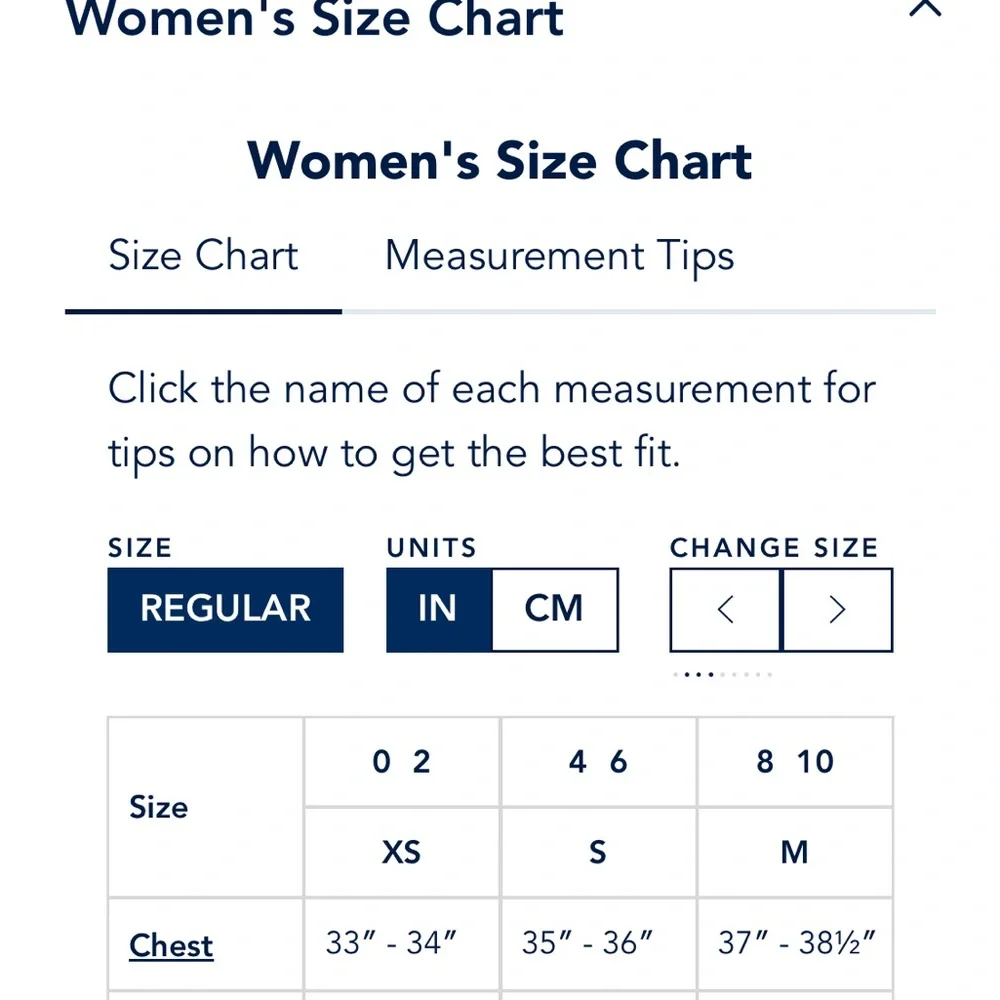Image resolution: width=1000 pixels, height=1000 pixels.
Task: Click the Size row header cell
Action: click(x=159, y=807)
